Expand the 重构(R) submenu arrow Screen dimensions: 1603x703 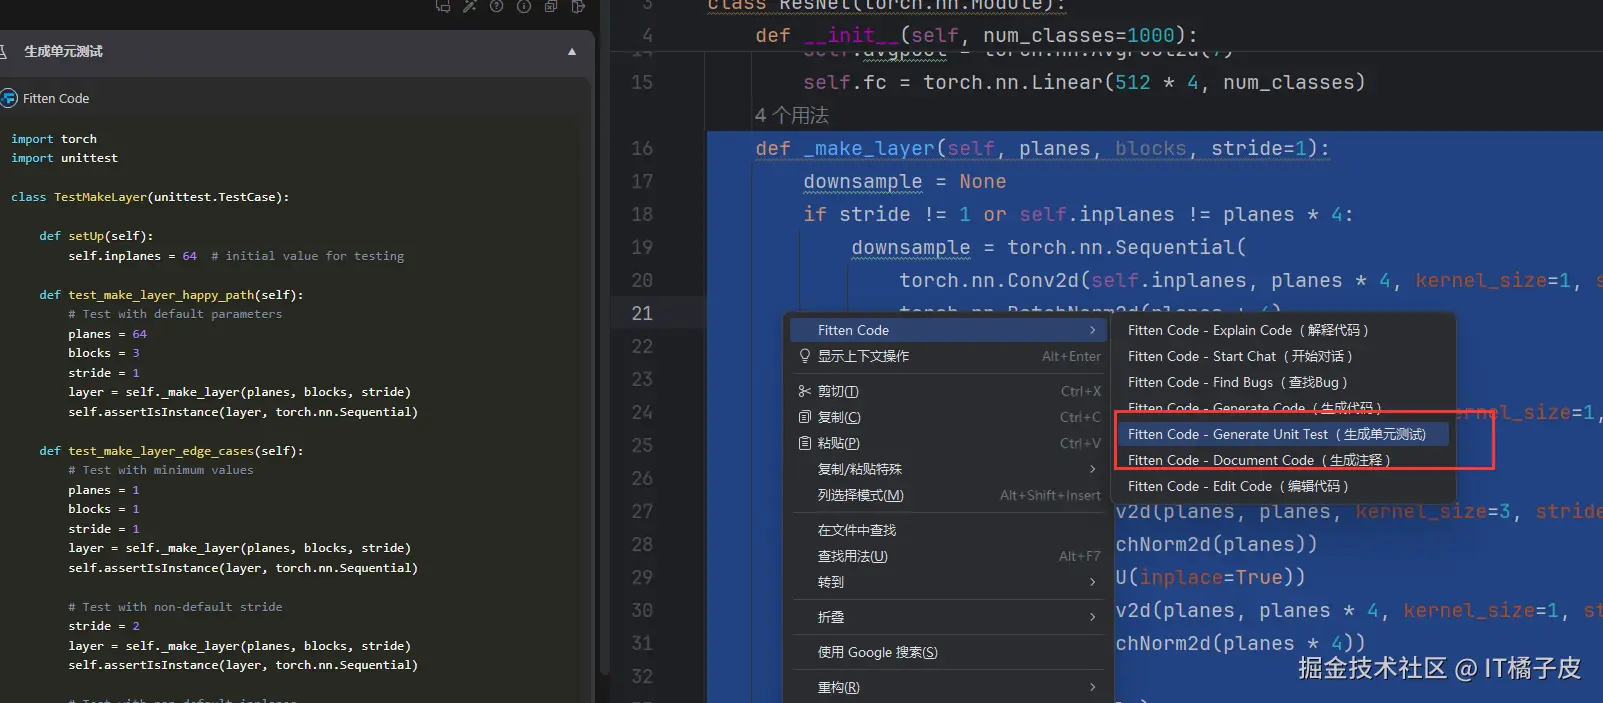click(x=1092, y=687)
